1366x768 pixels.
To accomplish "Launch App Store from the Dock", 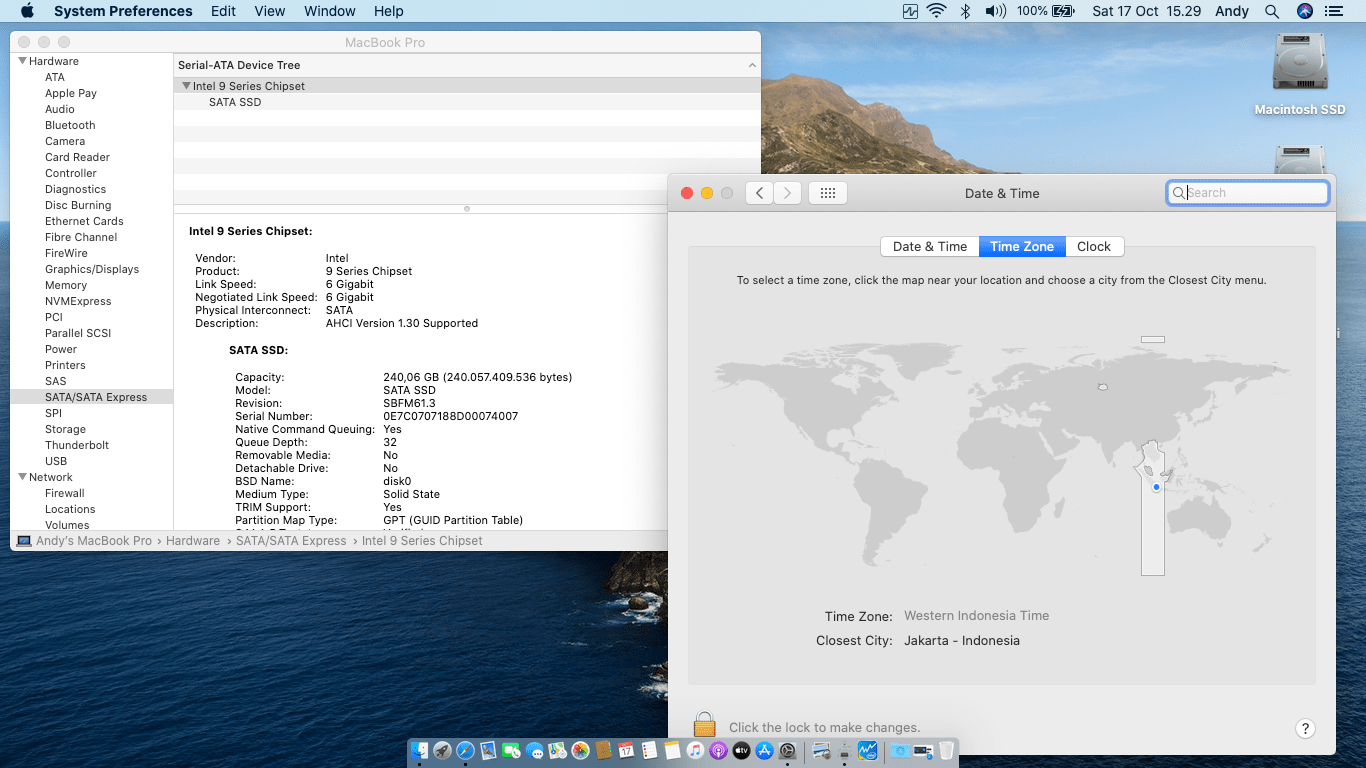I will [x=765, y=750].
